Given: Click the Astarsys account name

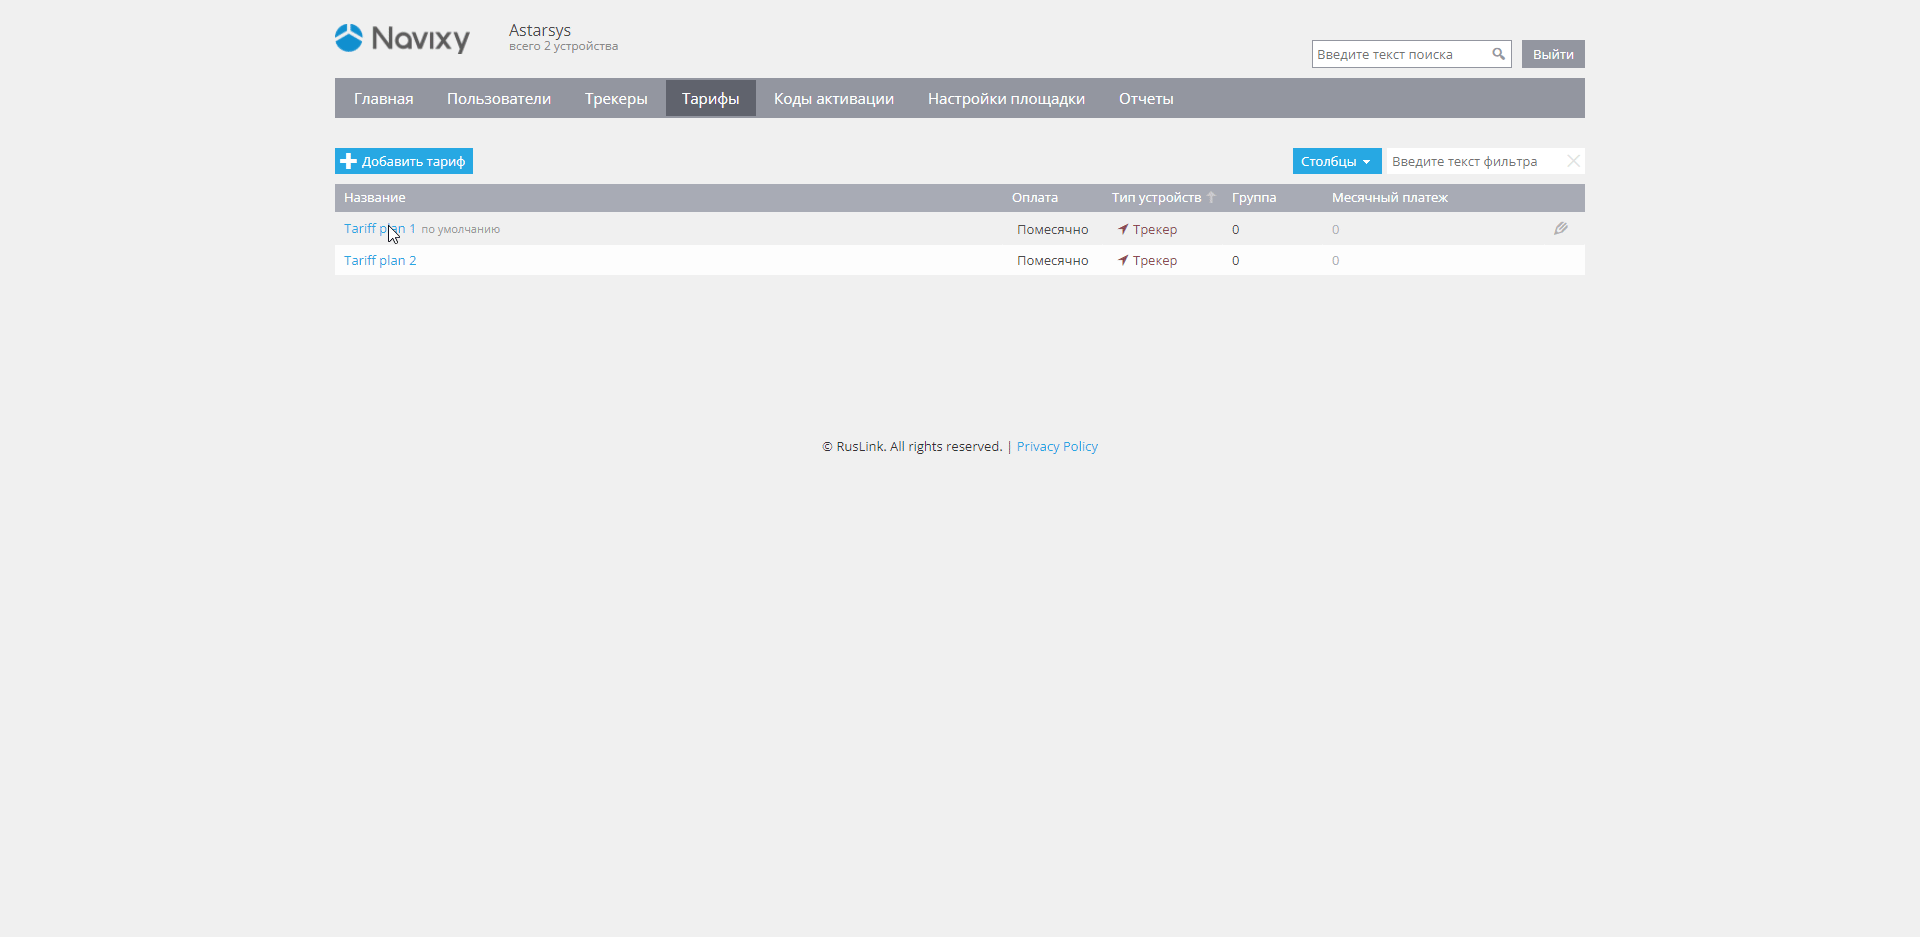Looking at the screenshot, I should 540,30.
